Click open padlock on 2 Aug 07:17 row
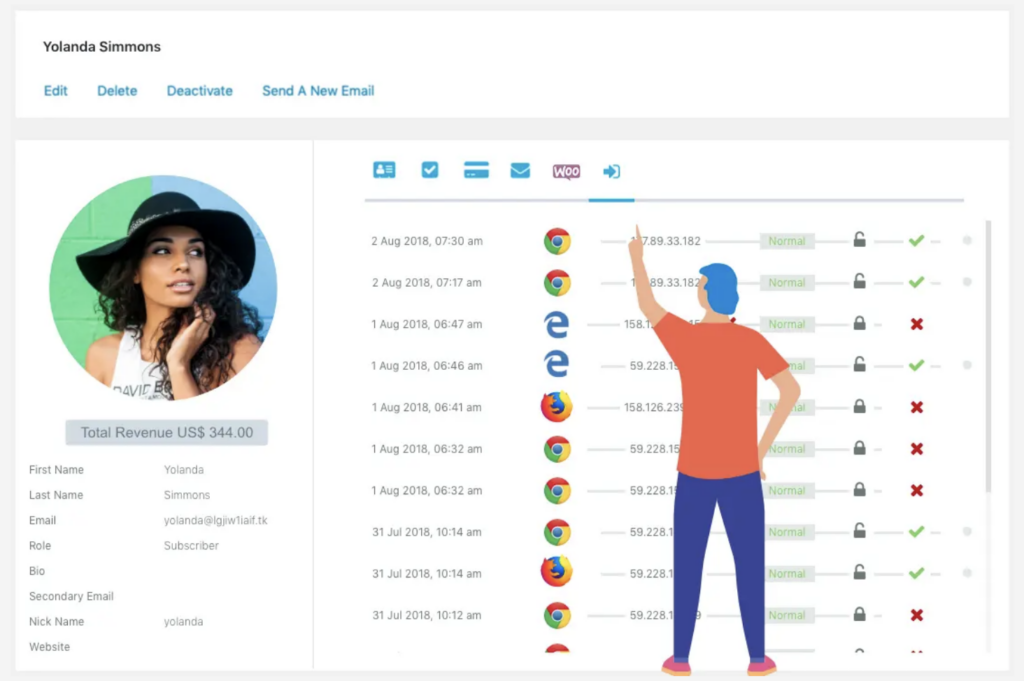 859,282
